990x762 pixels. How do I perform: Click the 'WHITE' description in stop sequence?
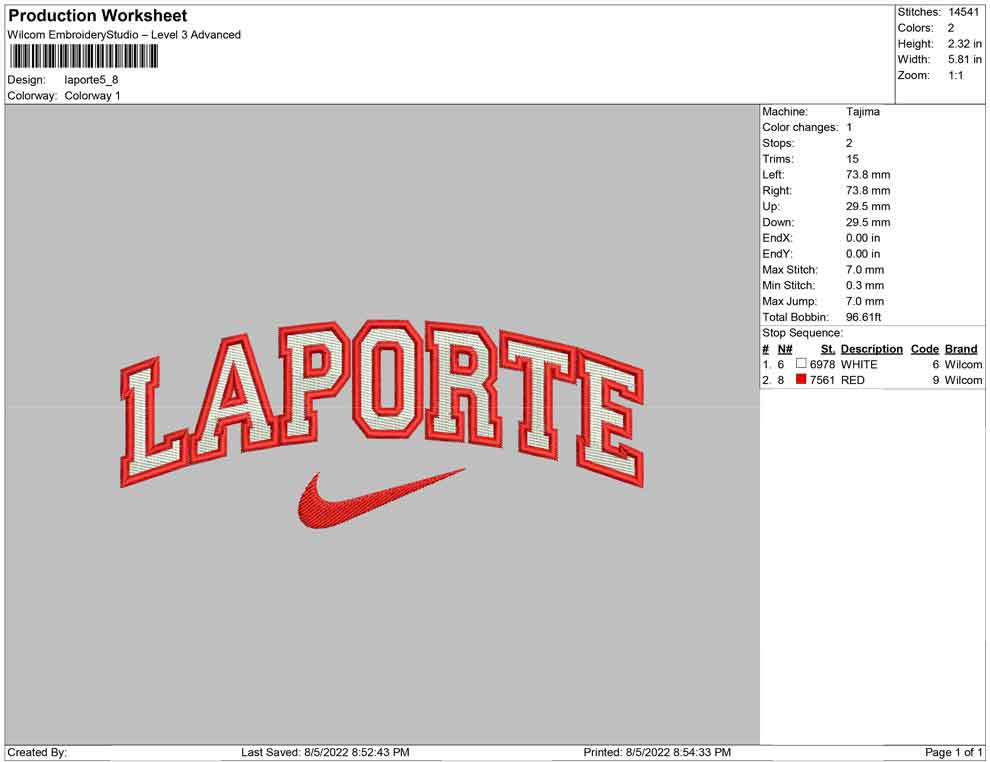[x=859, y=364]
